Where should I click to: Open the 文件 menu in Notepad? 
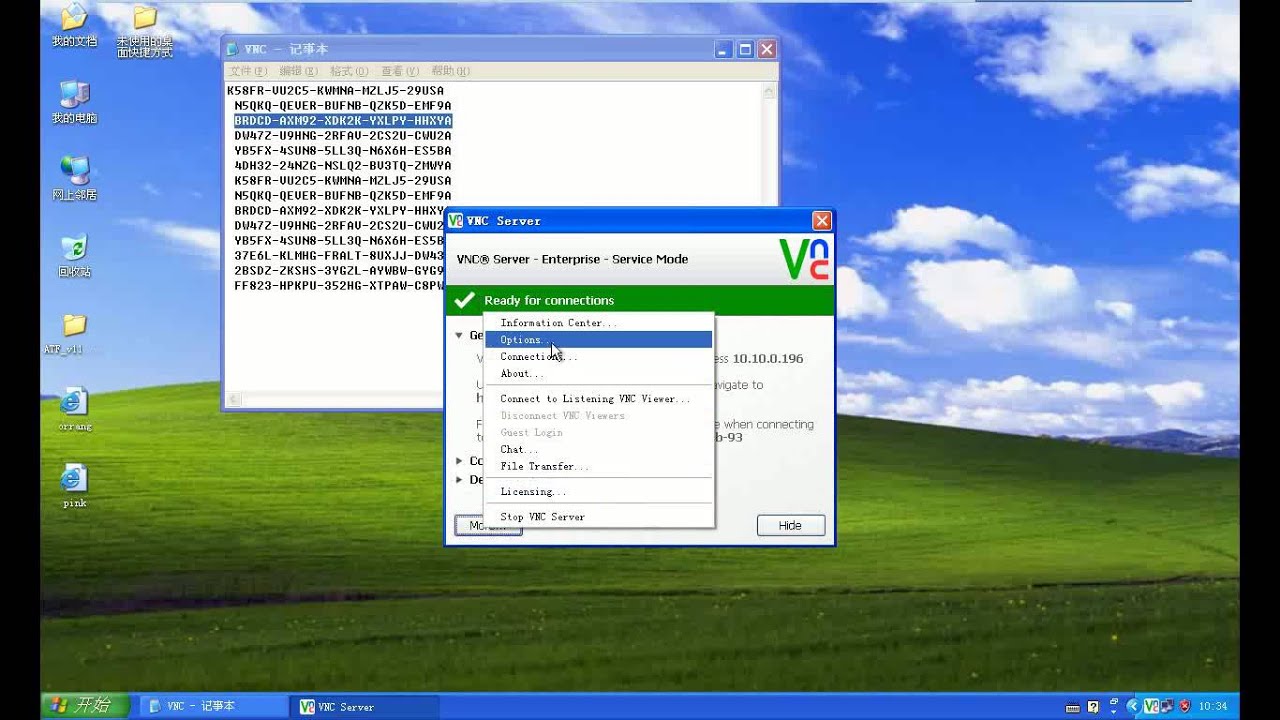(x=248, y=71)
